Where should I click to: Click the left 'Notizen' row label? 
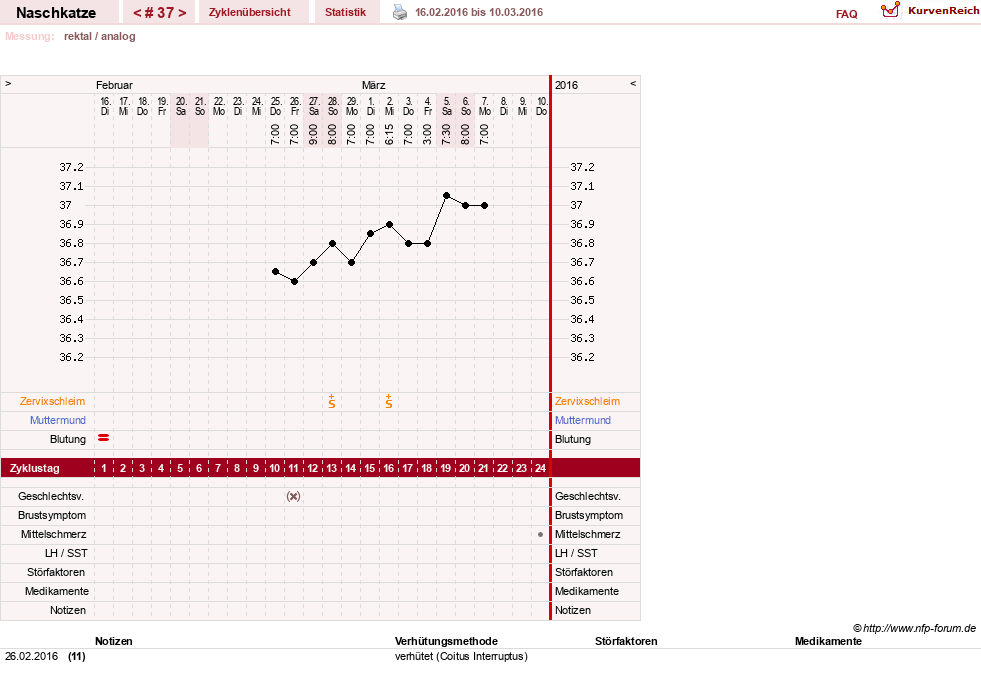[x=68, y=610]
